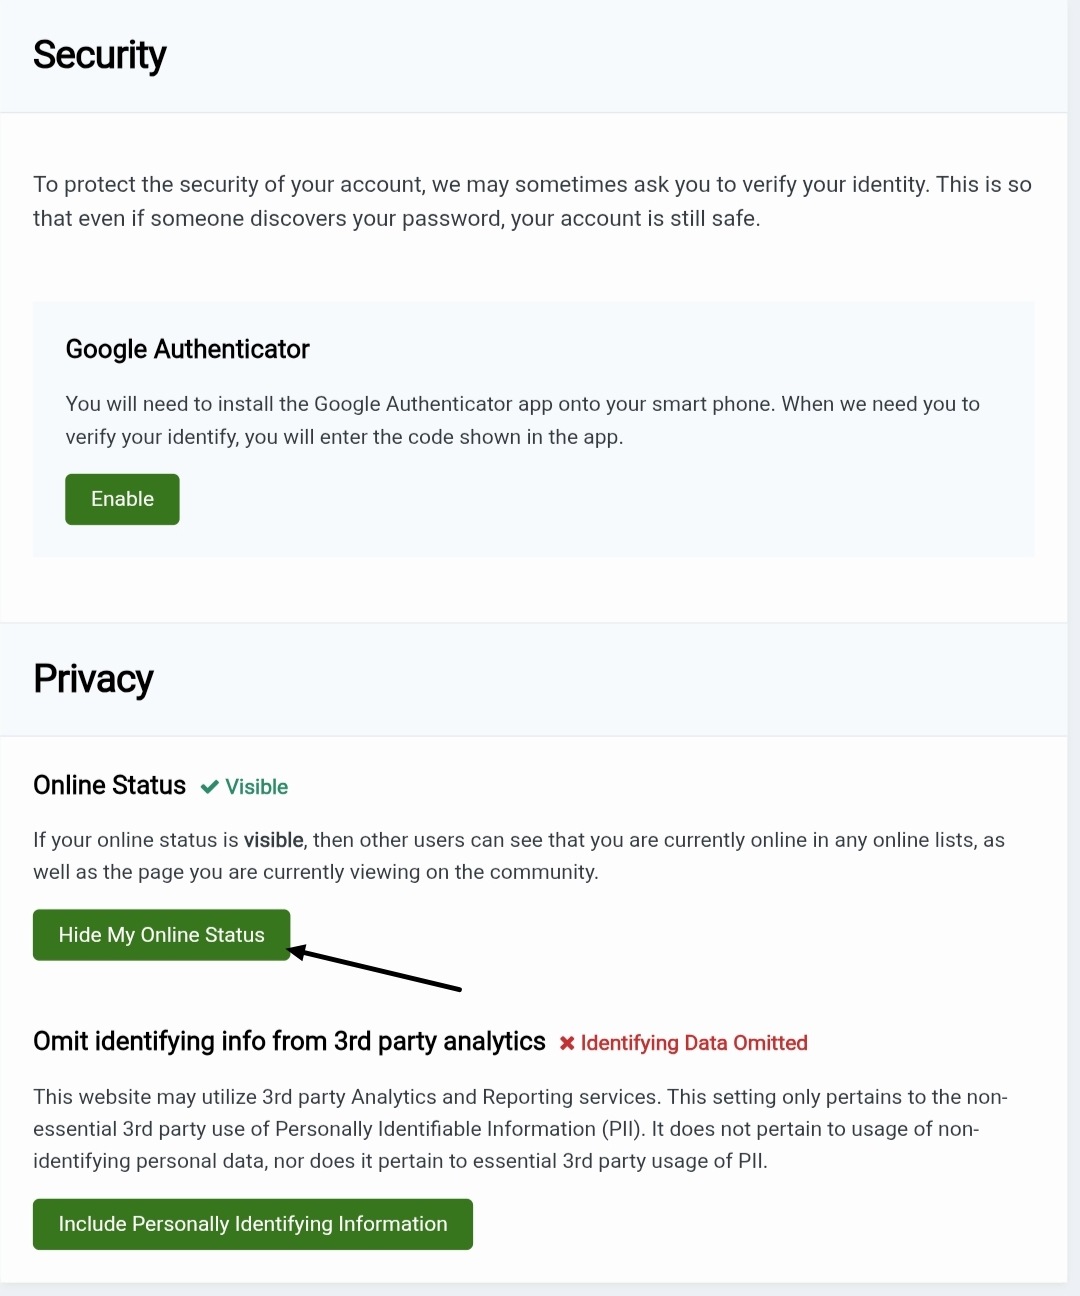This screenshot has width=1080, height=1296.
Task: Click the red Identifying Data Omitted label
Action: tap(694, 1043)
